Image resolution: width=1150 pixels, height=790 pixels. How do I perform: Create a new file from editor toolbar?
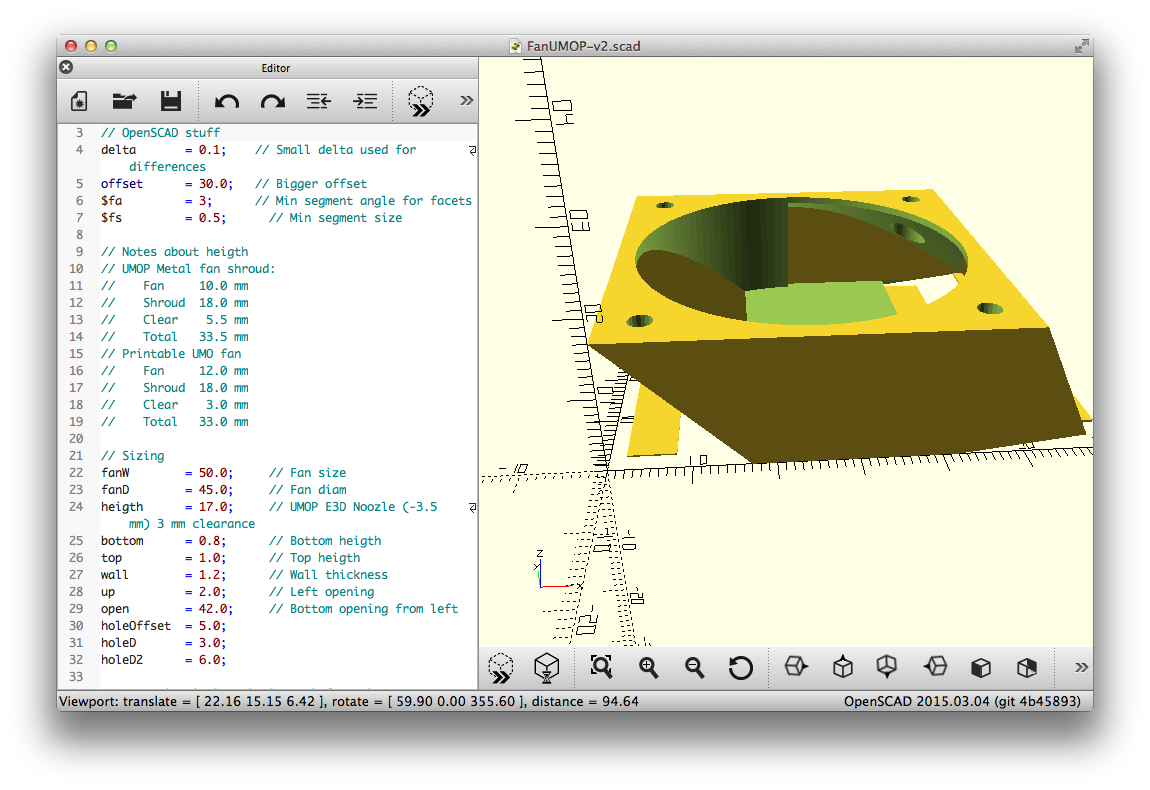coord(79,101)
